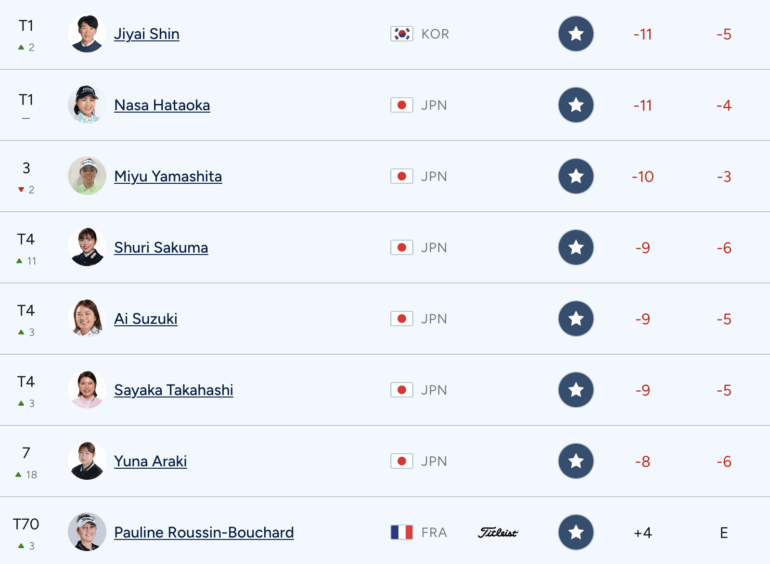Screen dimensions: 770x564
Task: Favorite Jiyai Shin with the star icon
Action: click(576, 34)
